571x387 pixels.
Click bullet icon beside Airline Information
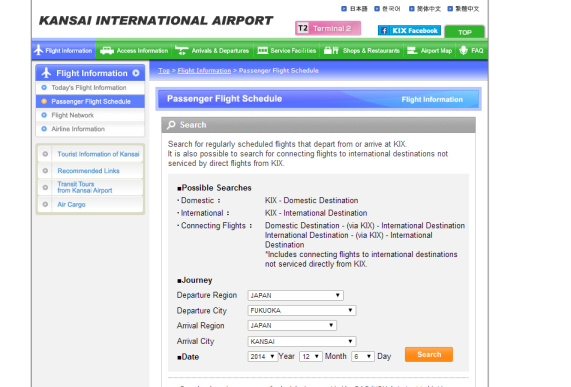44,129
